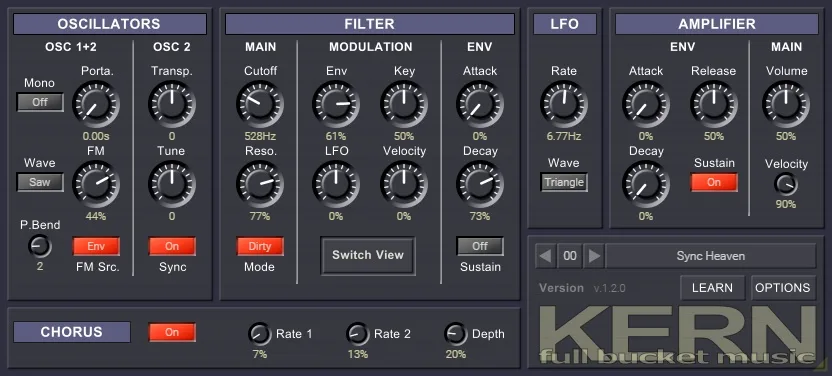Toggle the Mono Off button
The height and width of the screenshot is (376, 832).
tap(40, 102)
